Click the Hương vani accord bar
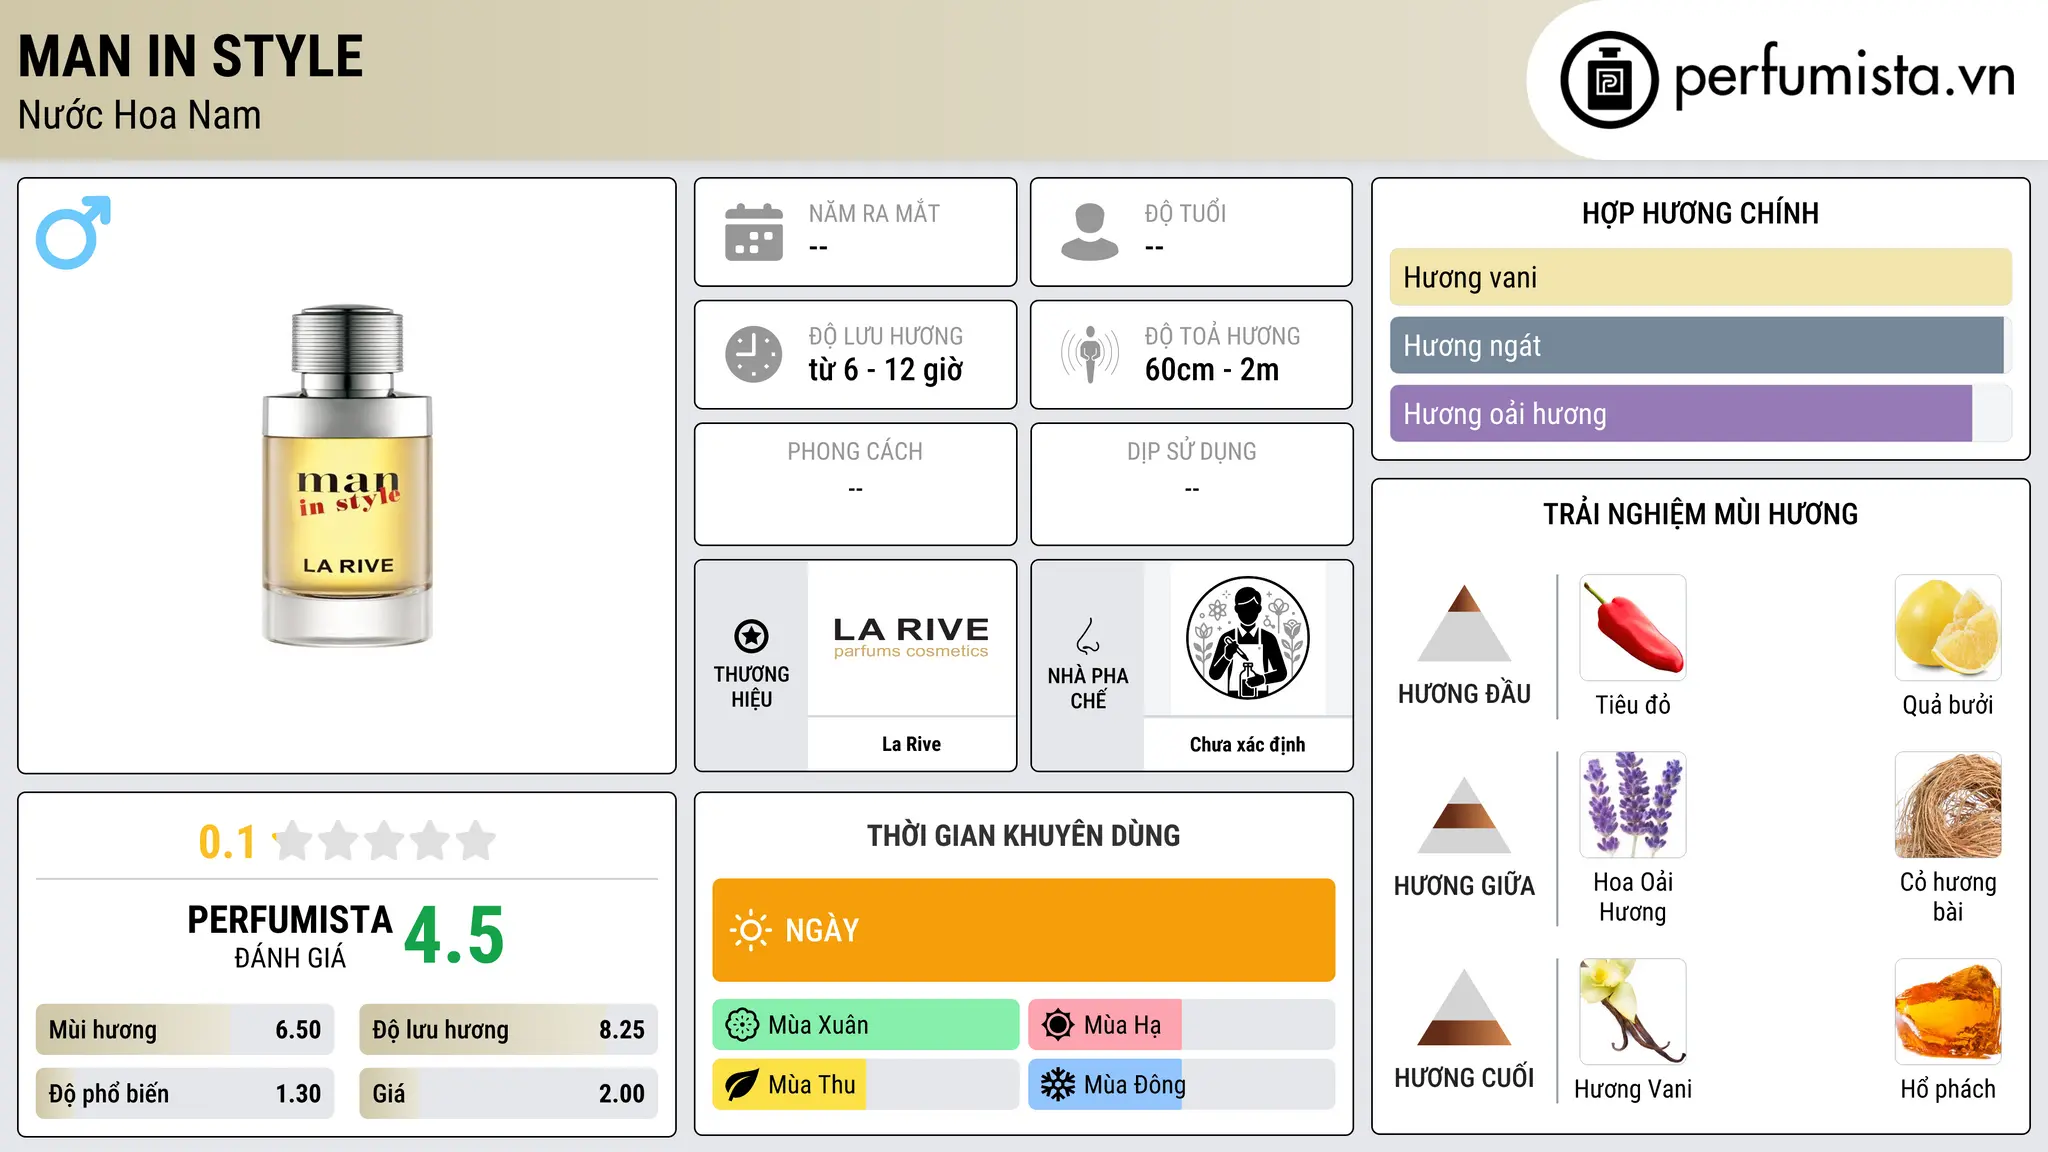The height and width of the screenshot is (1152, 2048). [x=1700, y=277]
